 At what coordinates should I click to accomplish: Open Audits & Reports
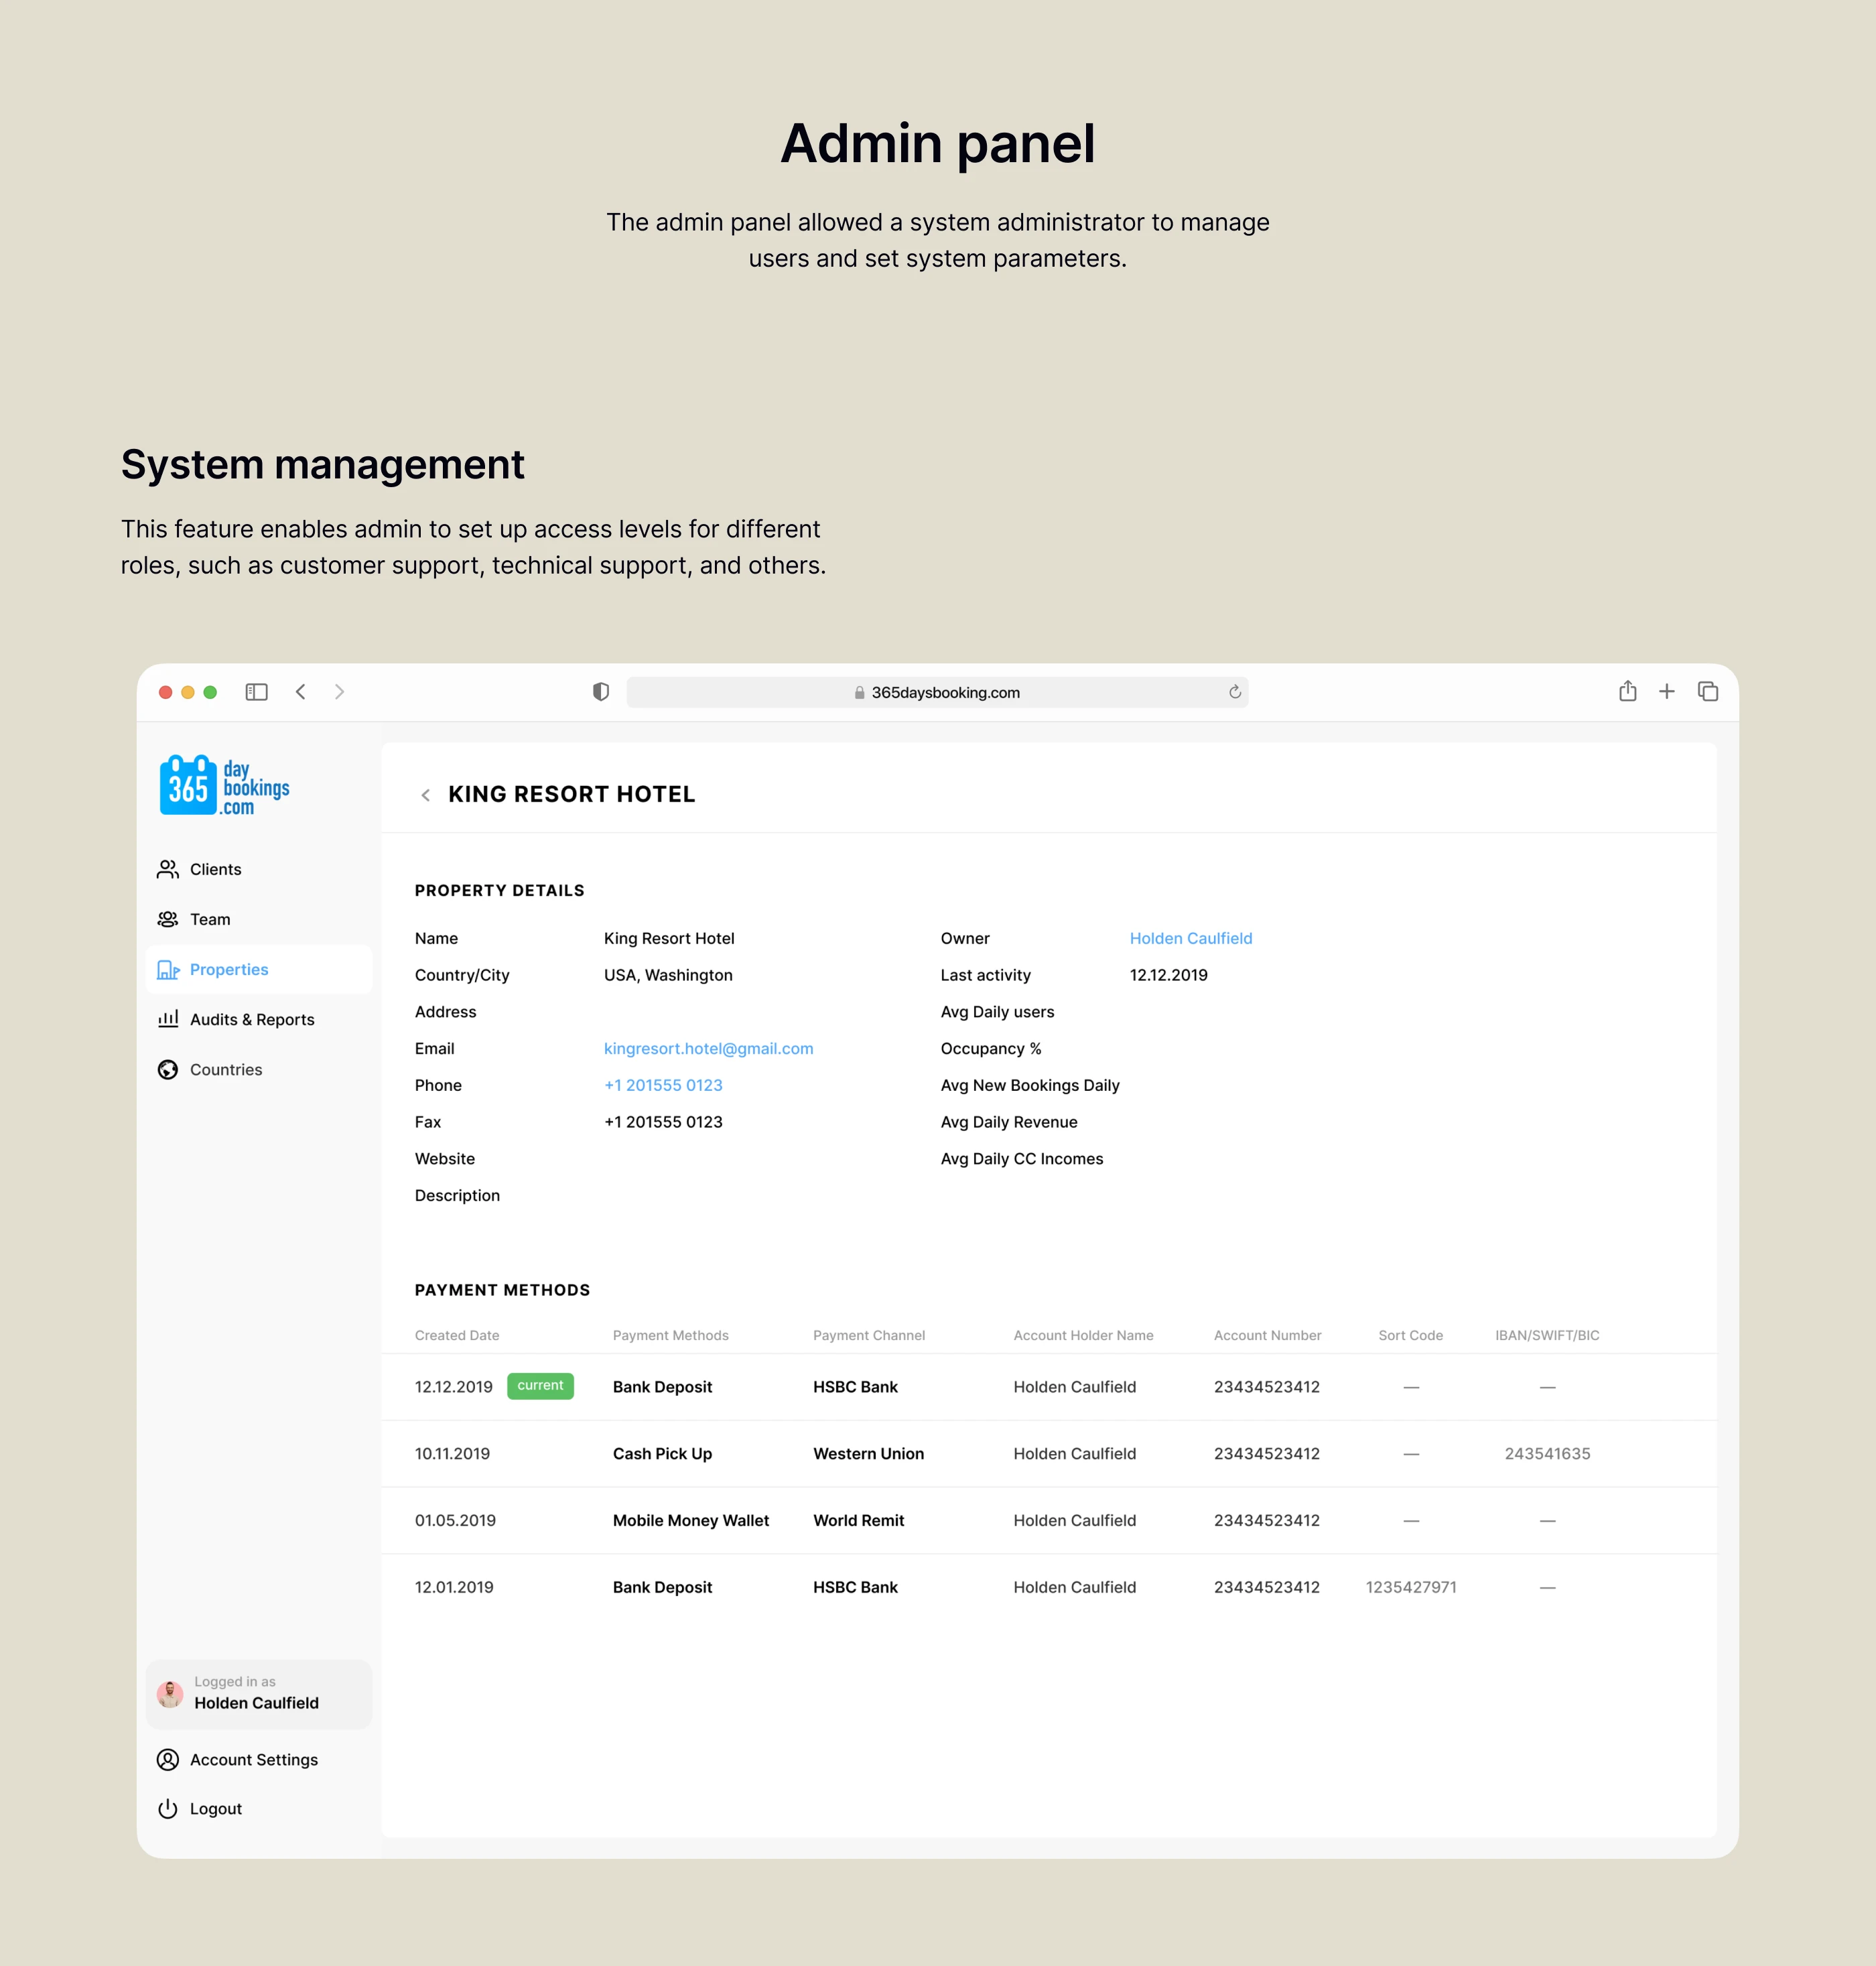pos(252,1019)
